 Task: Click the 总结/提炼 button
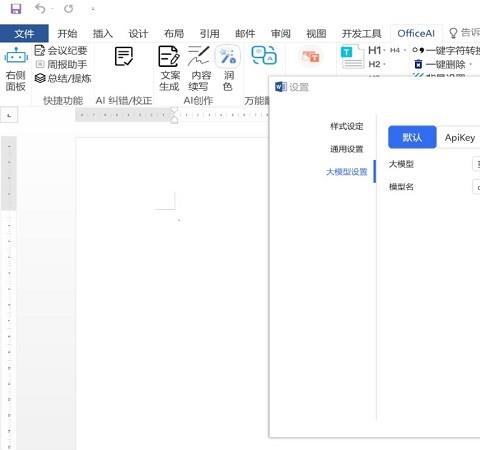pyautogui.click(x=63, y=78)
